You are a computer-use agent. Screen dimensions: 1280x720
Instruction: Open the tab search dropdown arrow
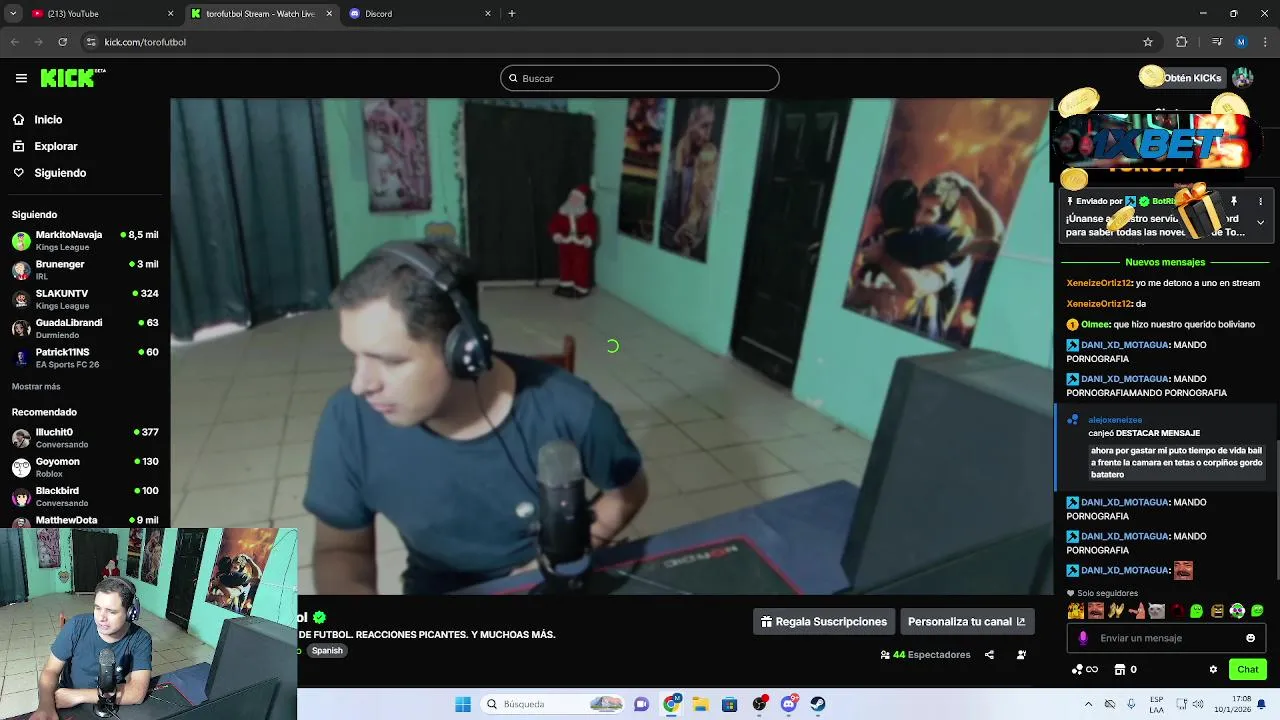point(13,14)
